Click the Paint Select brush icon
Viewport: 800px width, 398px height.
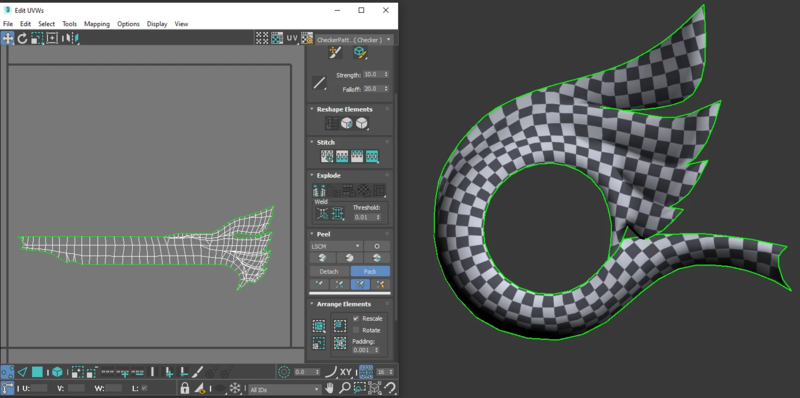coord(198,372)
